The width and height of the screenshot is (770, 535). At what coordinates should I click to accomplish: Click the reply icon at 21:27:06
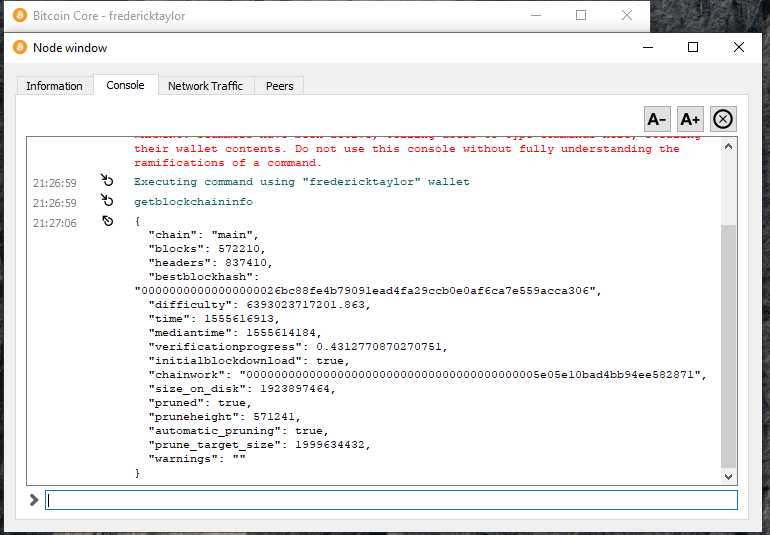(x=108, y=221)
